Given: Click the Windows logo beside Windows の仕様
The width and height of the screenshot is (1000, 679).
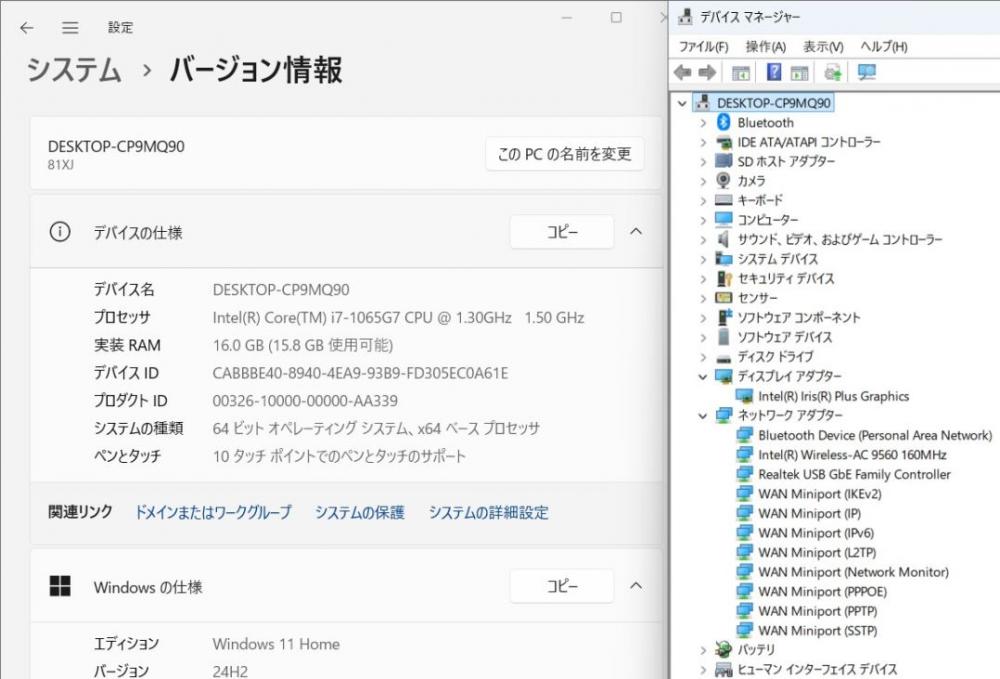Looking at the screenshot, I should click(x=60, y=586).
